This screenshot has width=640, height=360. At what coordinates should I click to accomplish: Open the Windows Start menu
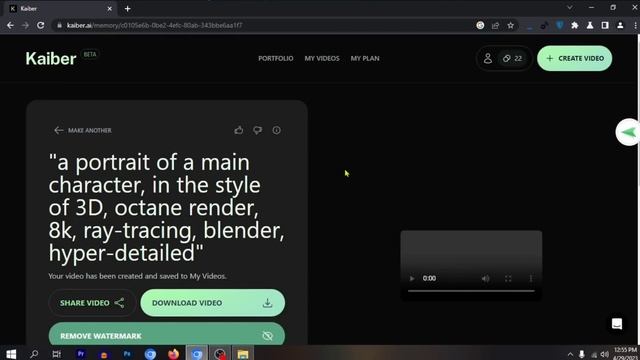tap(11, 354)
